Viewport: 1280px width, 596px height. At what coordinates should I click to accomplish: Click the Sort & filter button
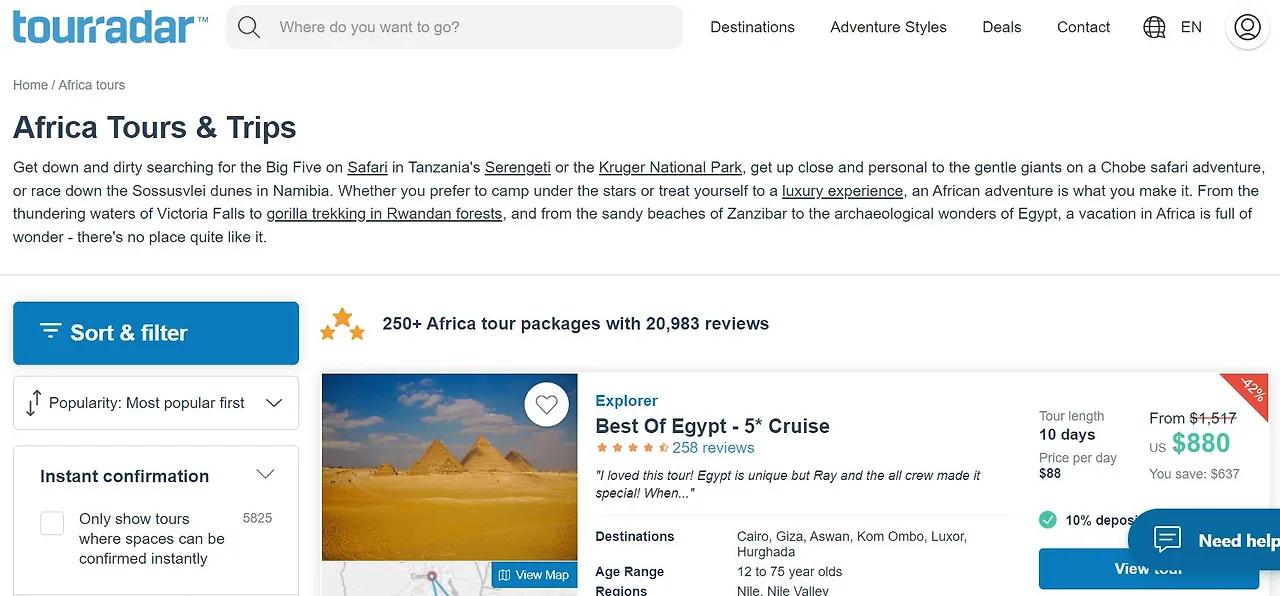156,333
